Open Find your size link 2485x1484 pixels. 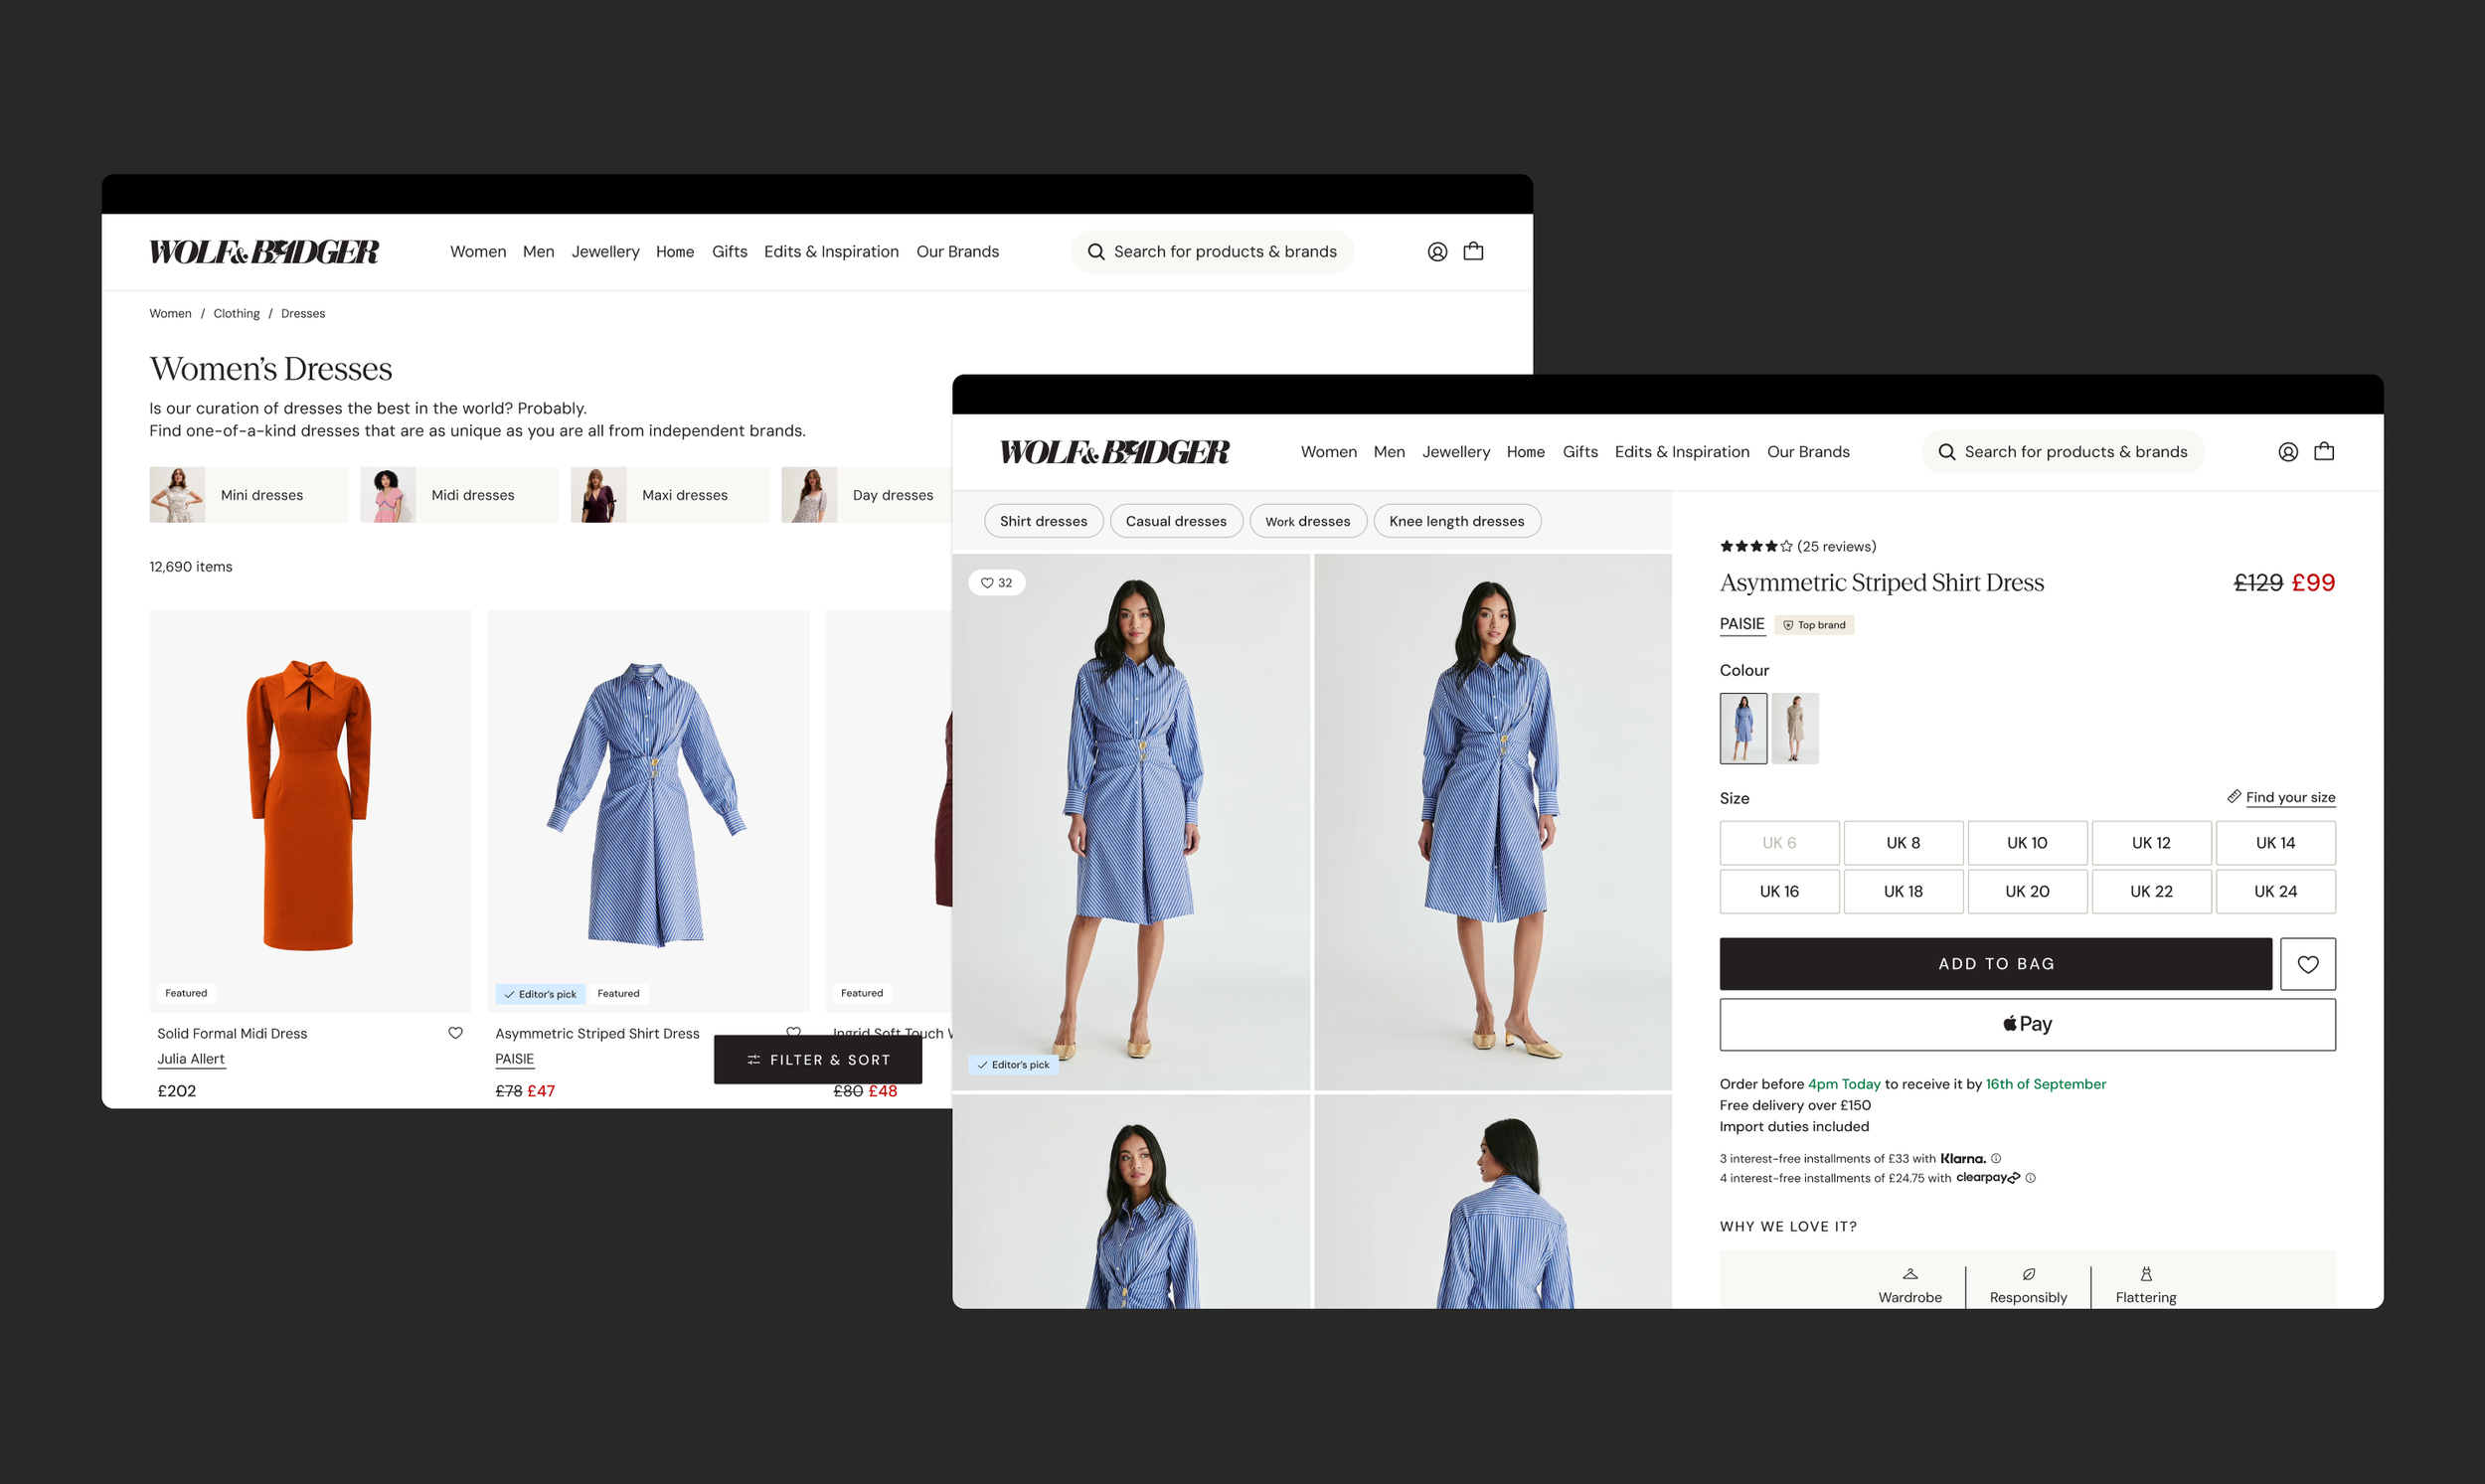tap(2289, 797)
